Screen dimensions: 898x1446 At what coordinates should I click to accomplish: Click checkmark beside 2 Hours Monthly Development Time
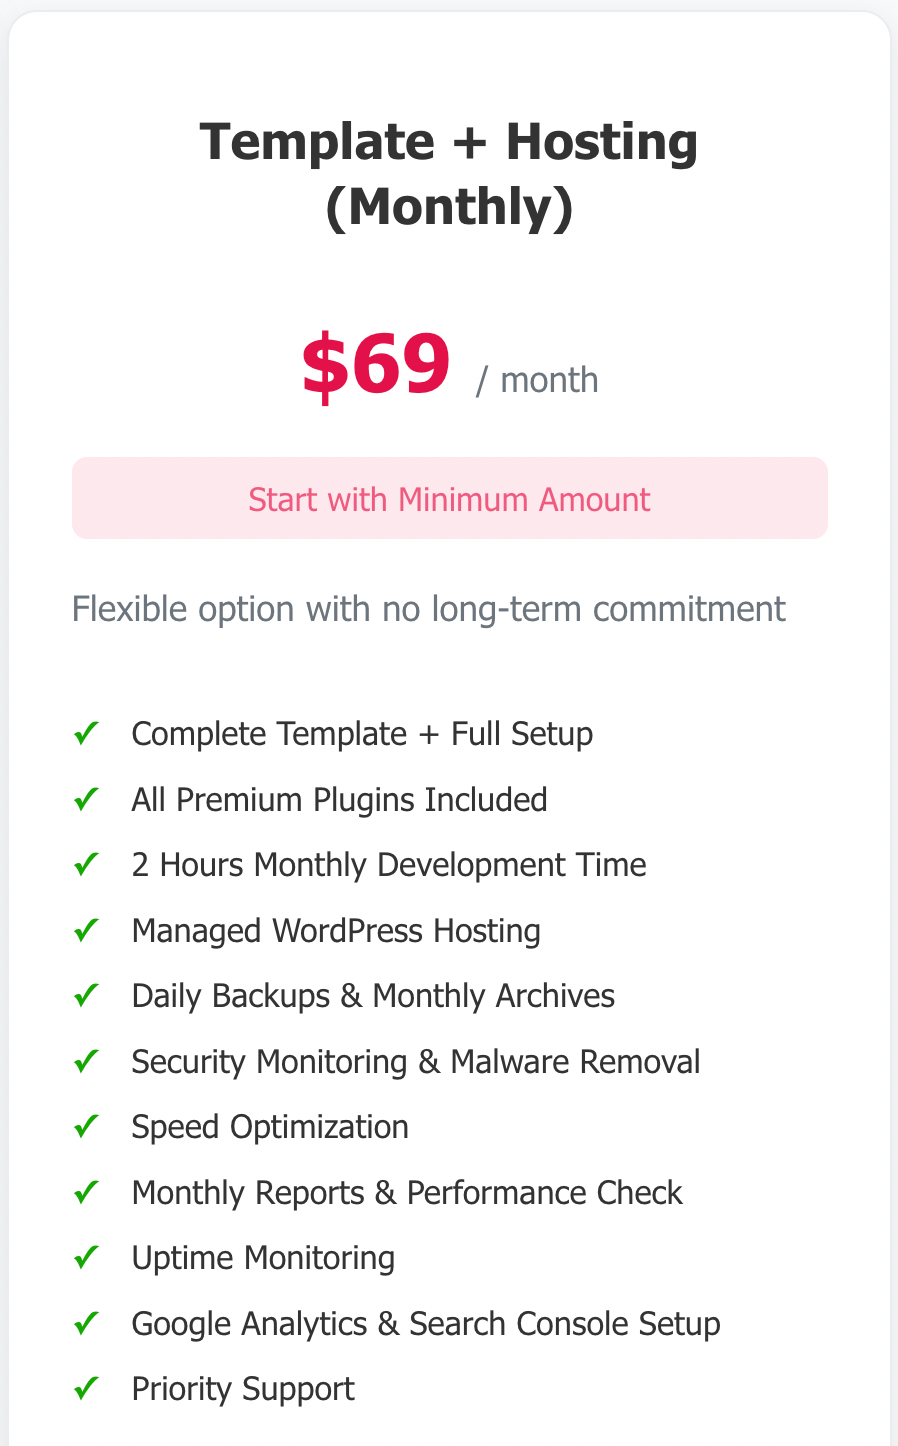(x=86, y=865)
